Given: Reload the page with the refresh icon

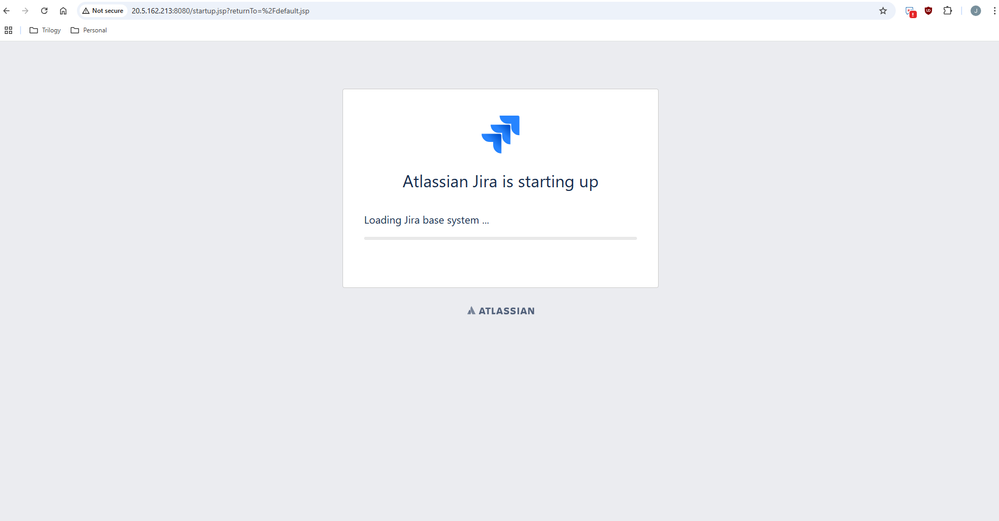Looking at the screenshot, I should (x=44, y=11).
